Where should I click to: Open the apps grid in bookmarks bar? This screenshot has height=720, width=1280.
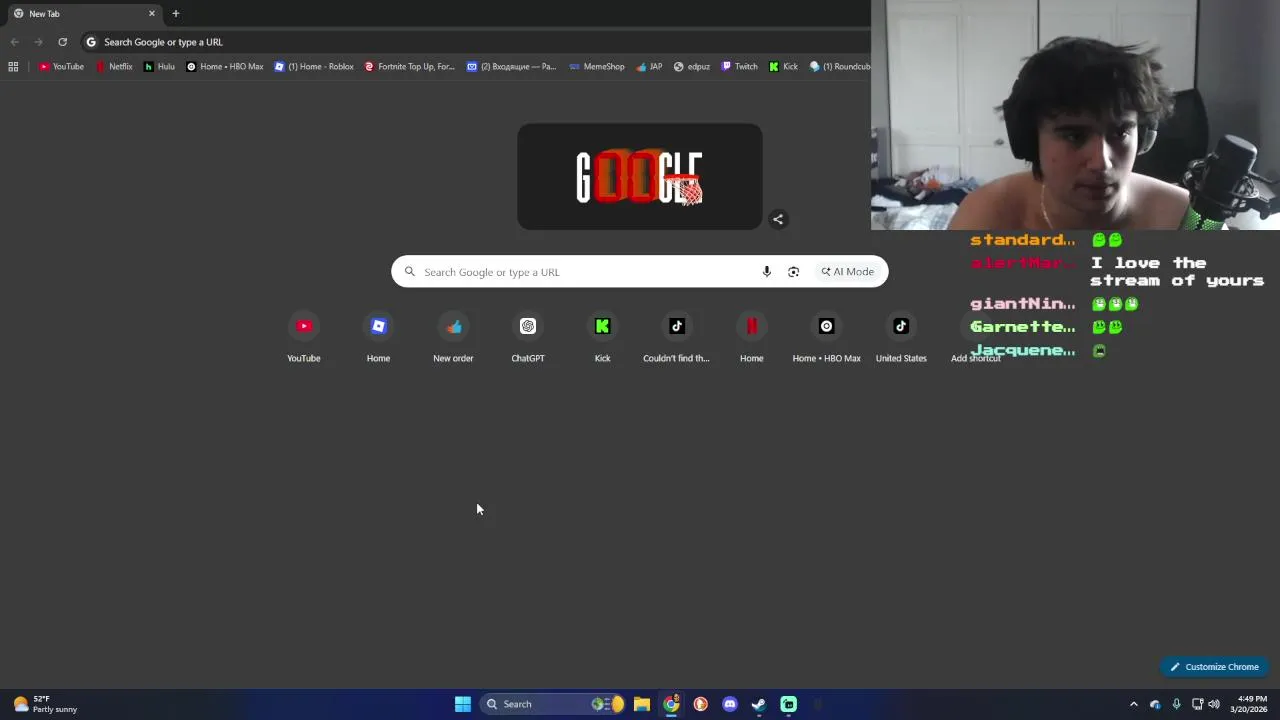click(x=13, y=67)
